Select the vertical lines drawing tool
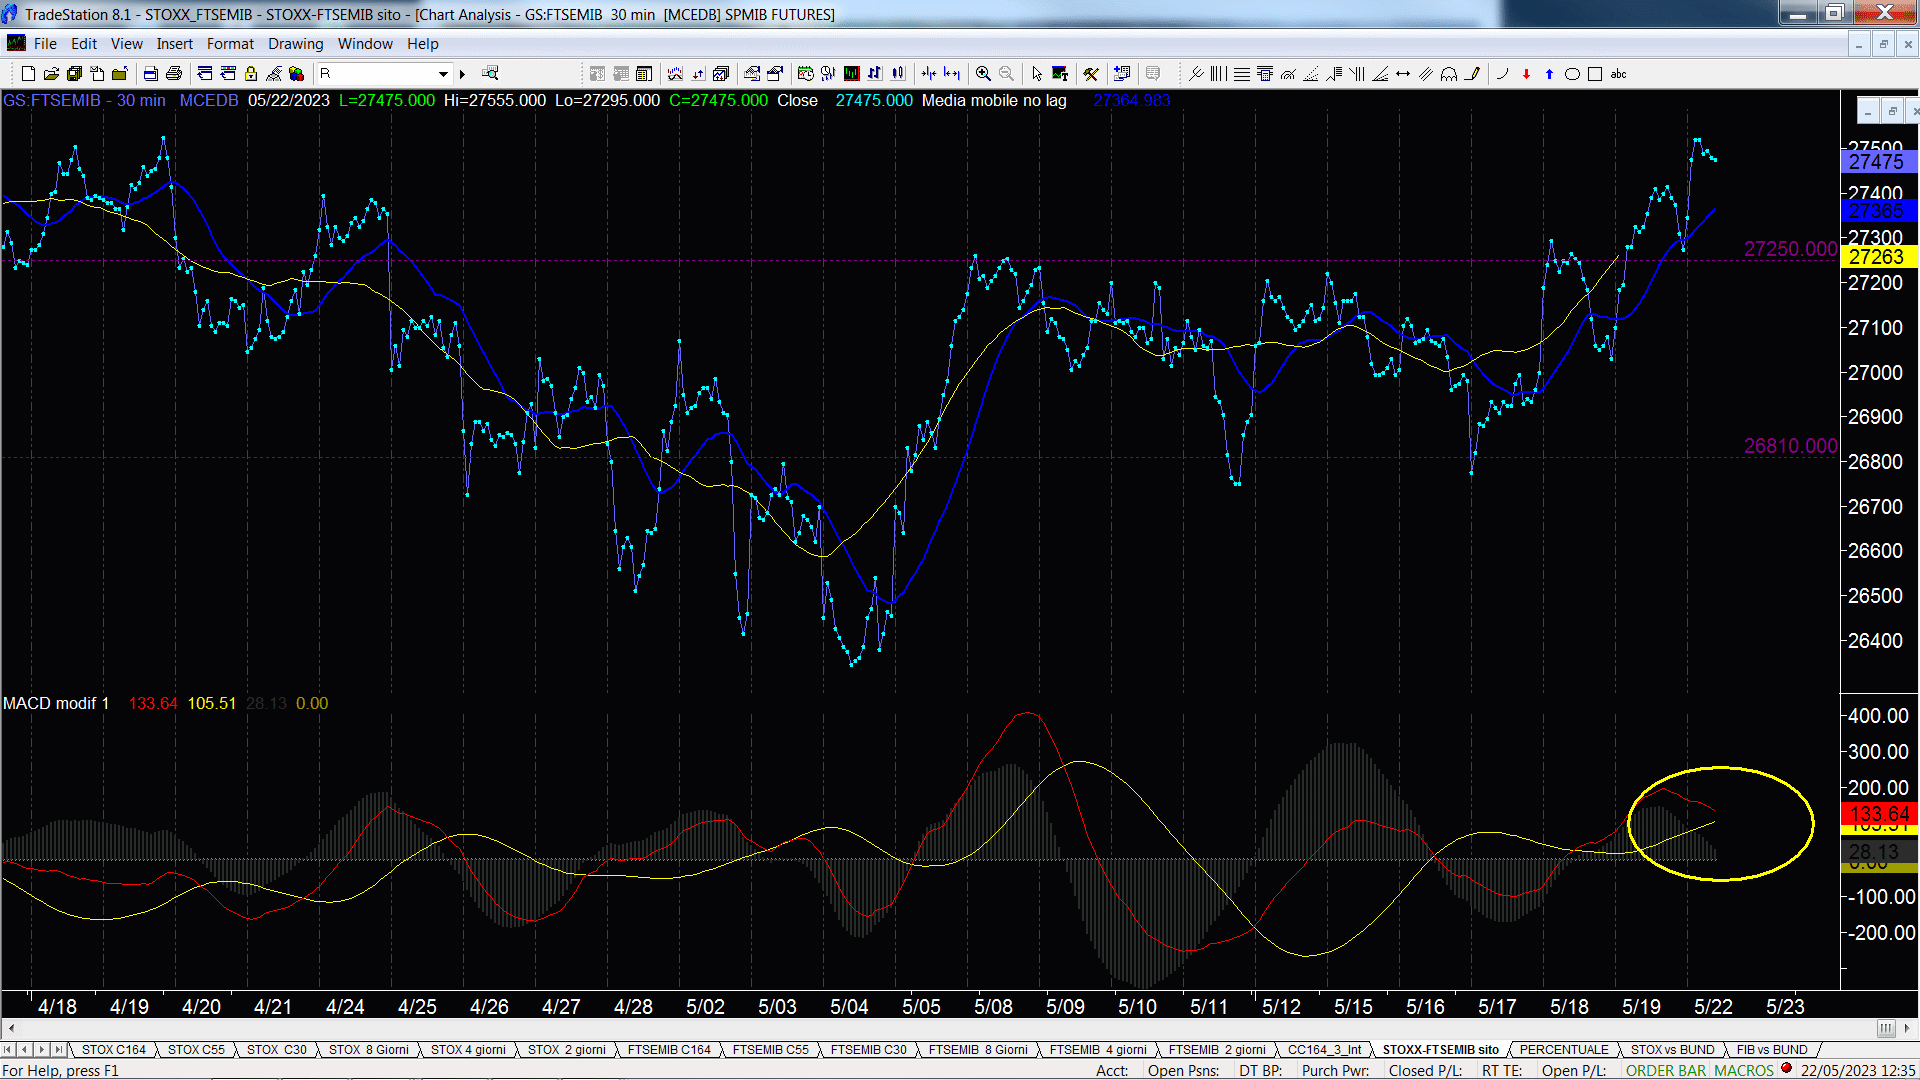The height and width of the screenshot is (1080, 1920). click(x=1218, y=74)
